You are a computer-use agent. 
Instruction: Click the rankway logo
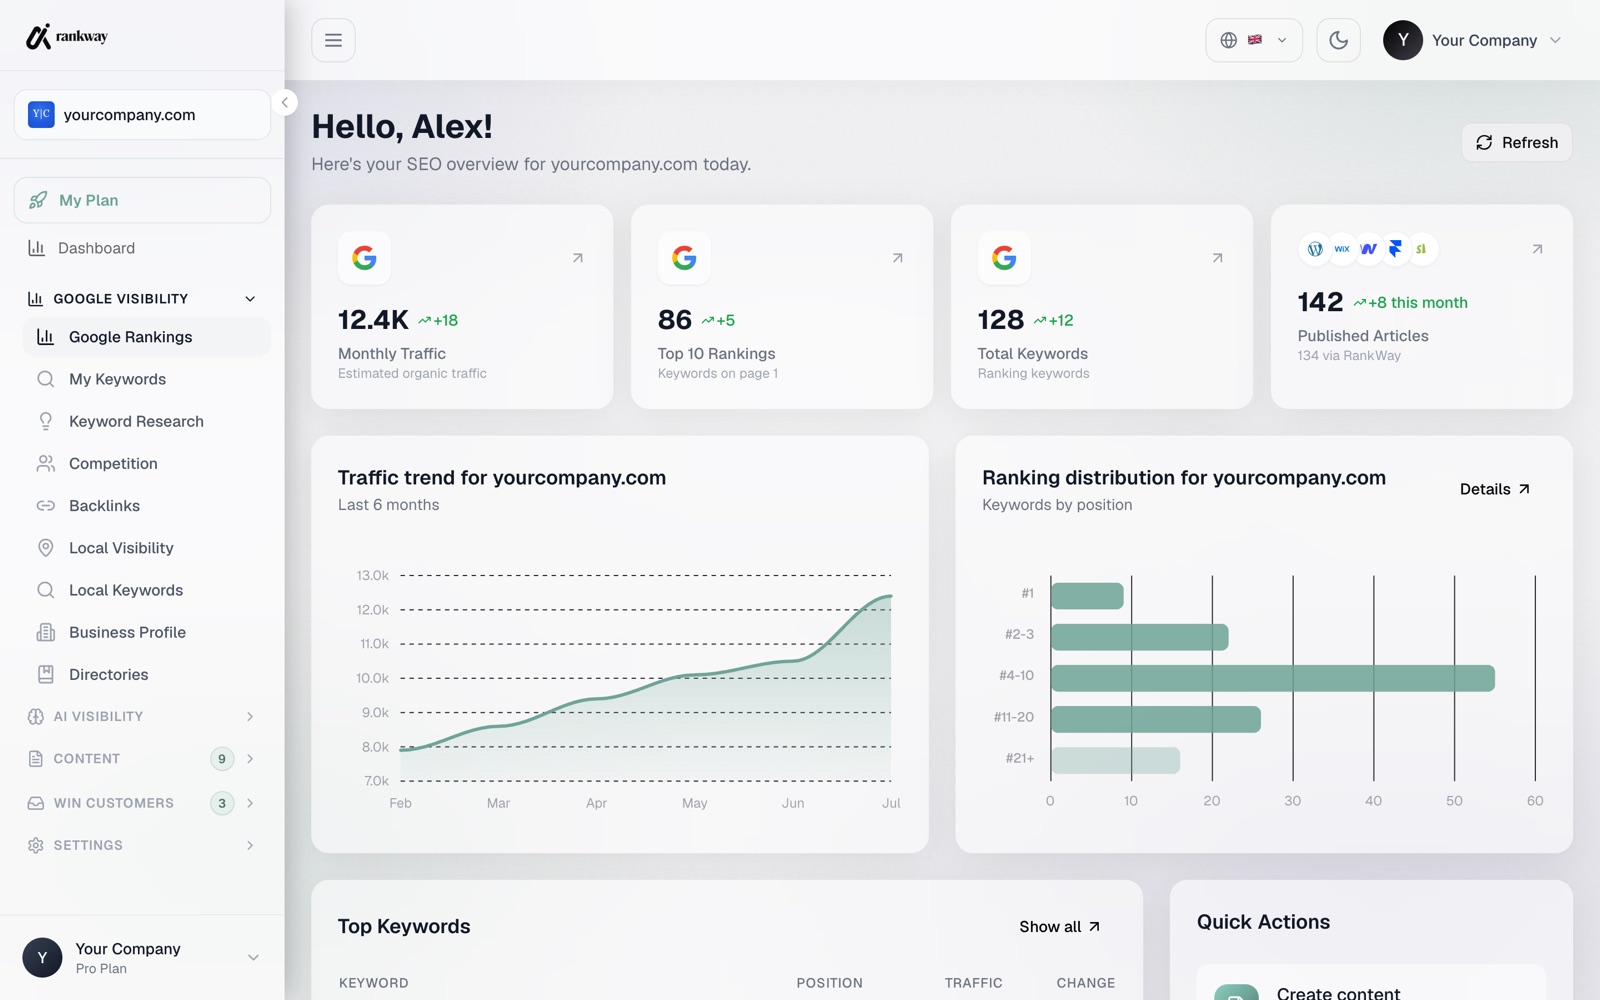pyautogui.click(x=67, y=37)
